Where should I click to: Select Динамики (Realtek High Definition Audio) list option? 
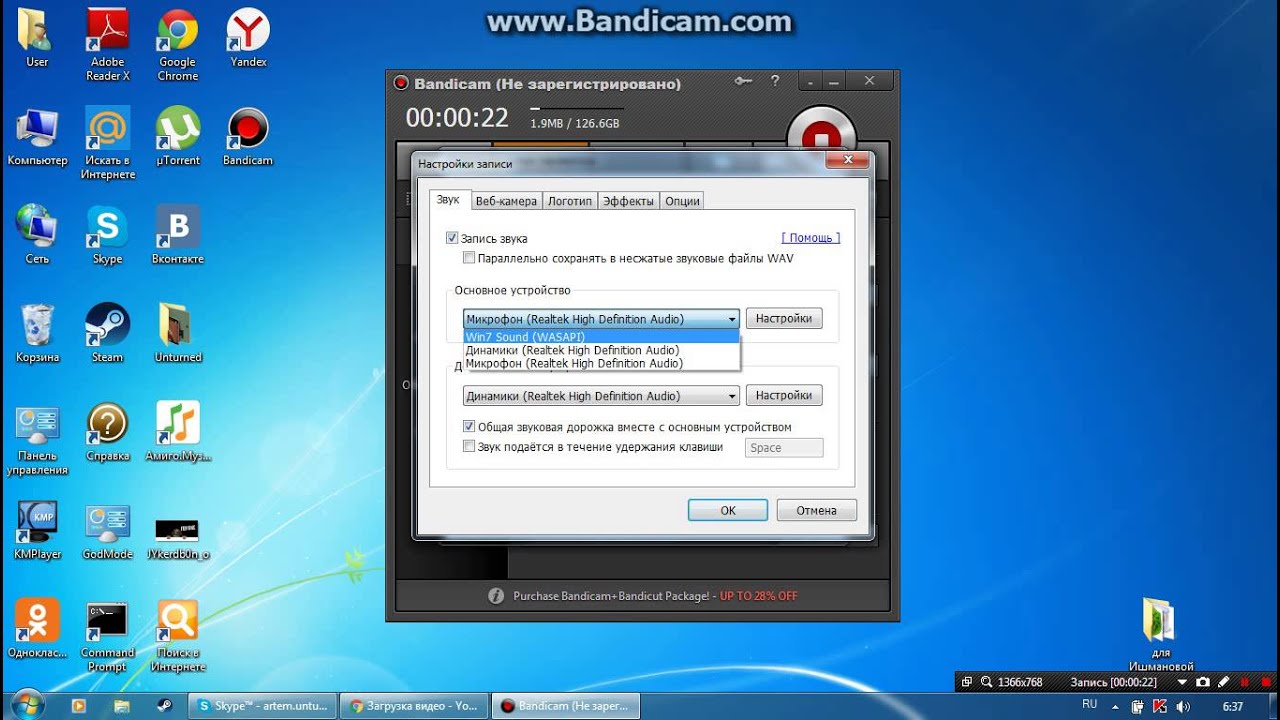pos(601,350)
